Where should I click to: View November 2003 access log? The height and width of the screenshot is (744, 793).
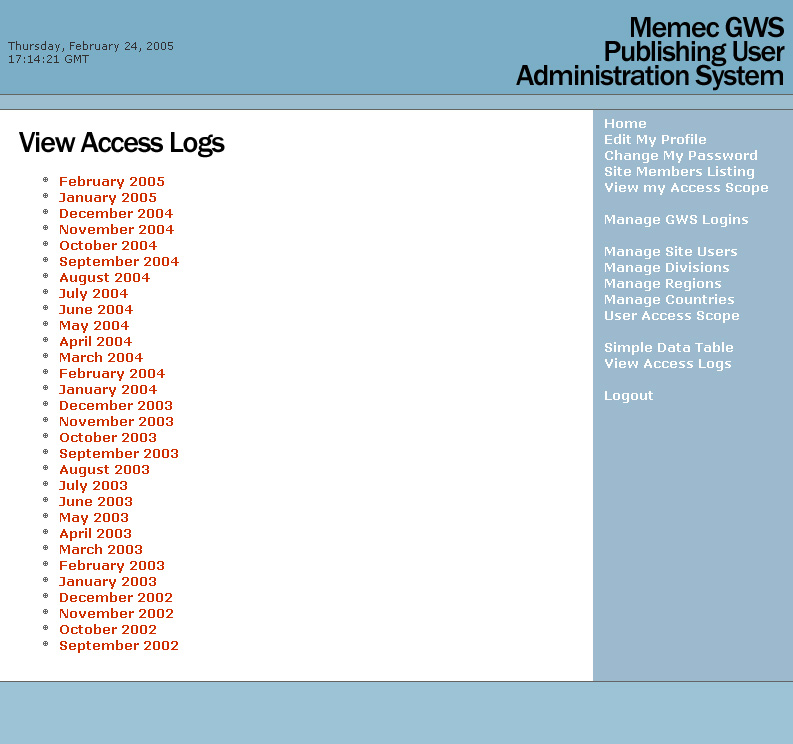pyautogui.click(x=116, y=421)
